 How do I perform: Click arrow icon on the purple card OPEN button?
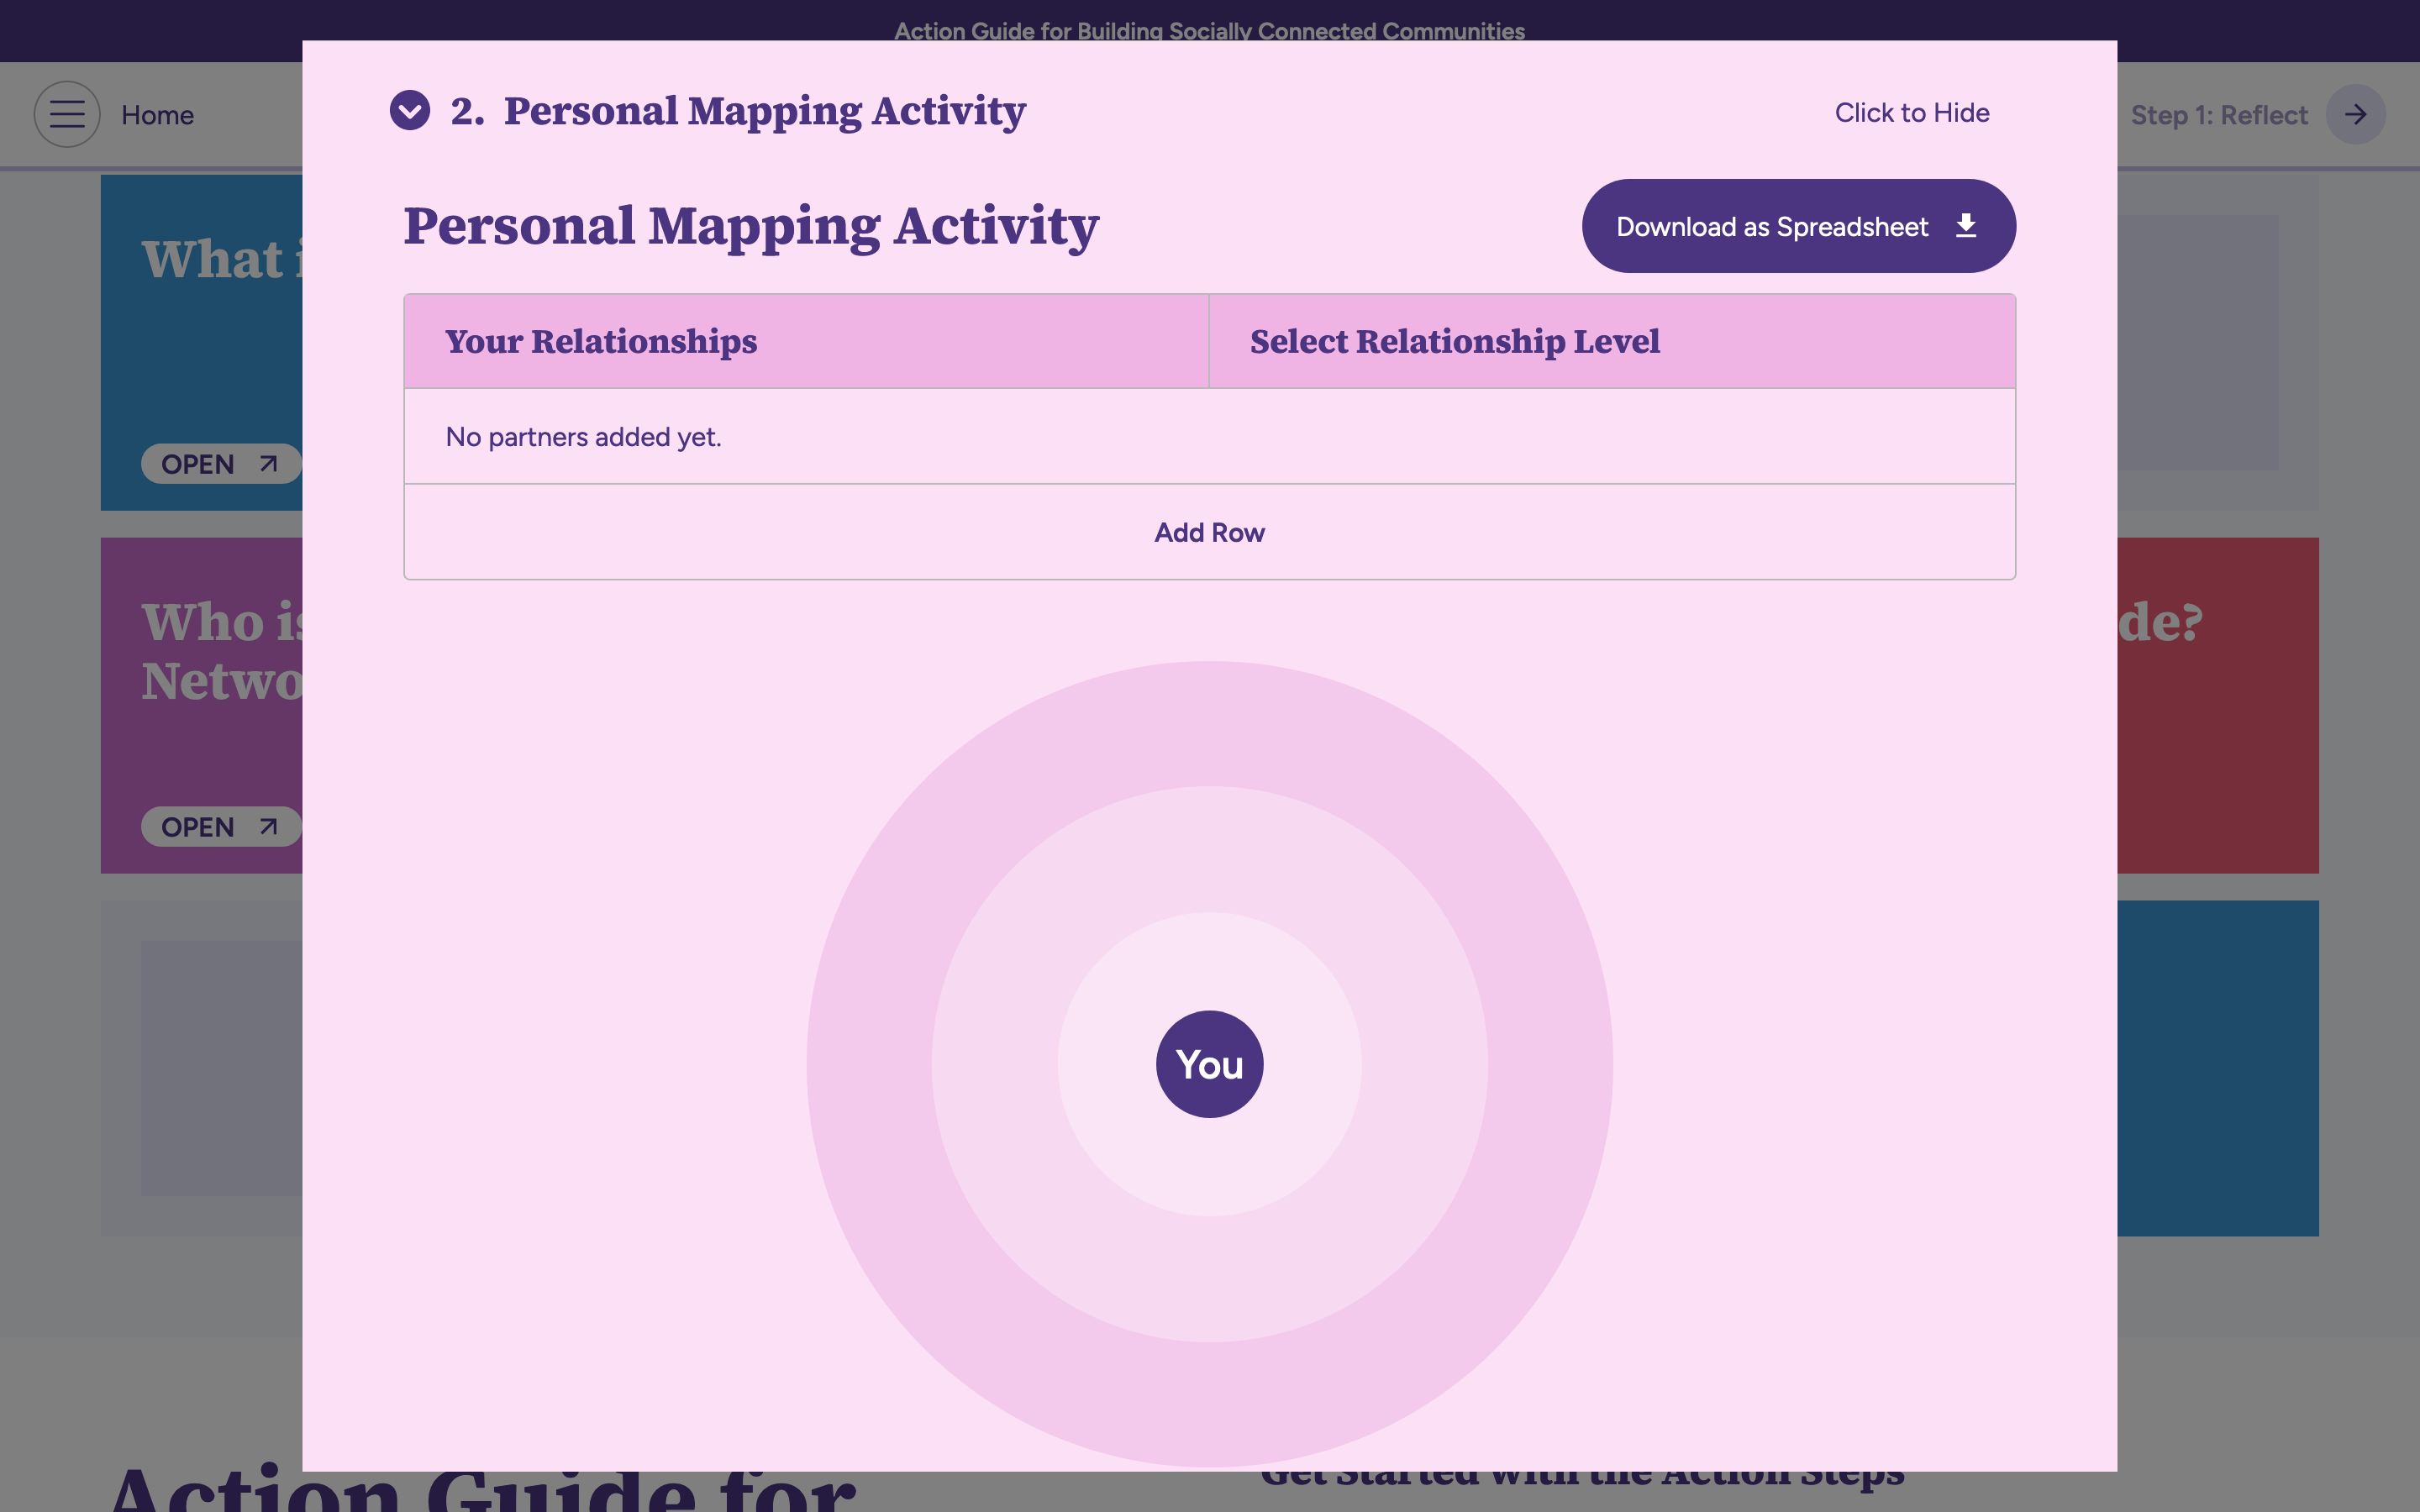click(268, 827)
